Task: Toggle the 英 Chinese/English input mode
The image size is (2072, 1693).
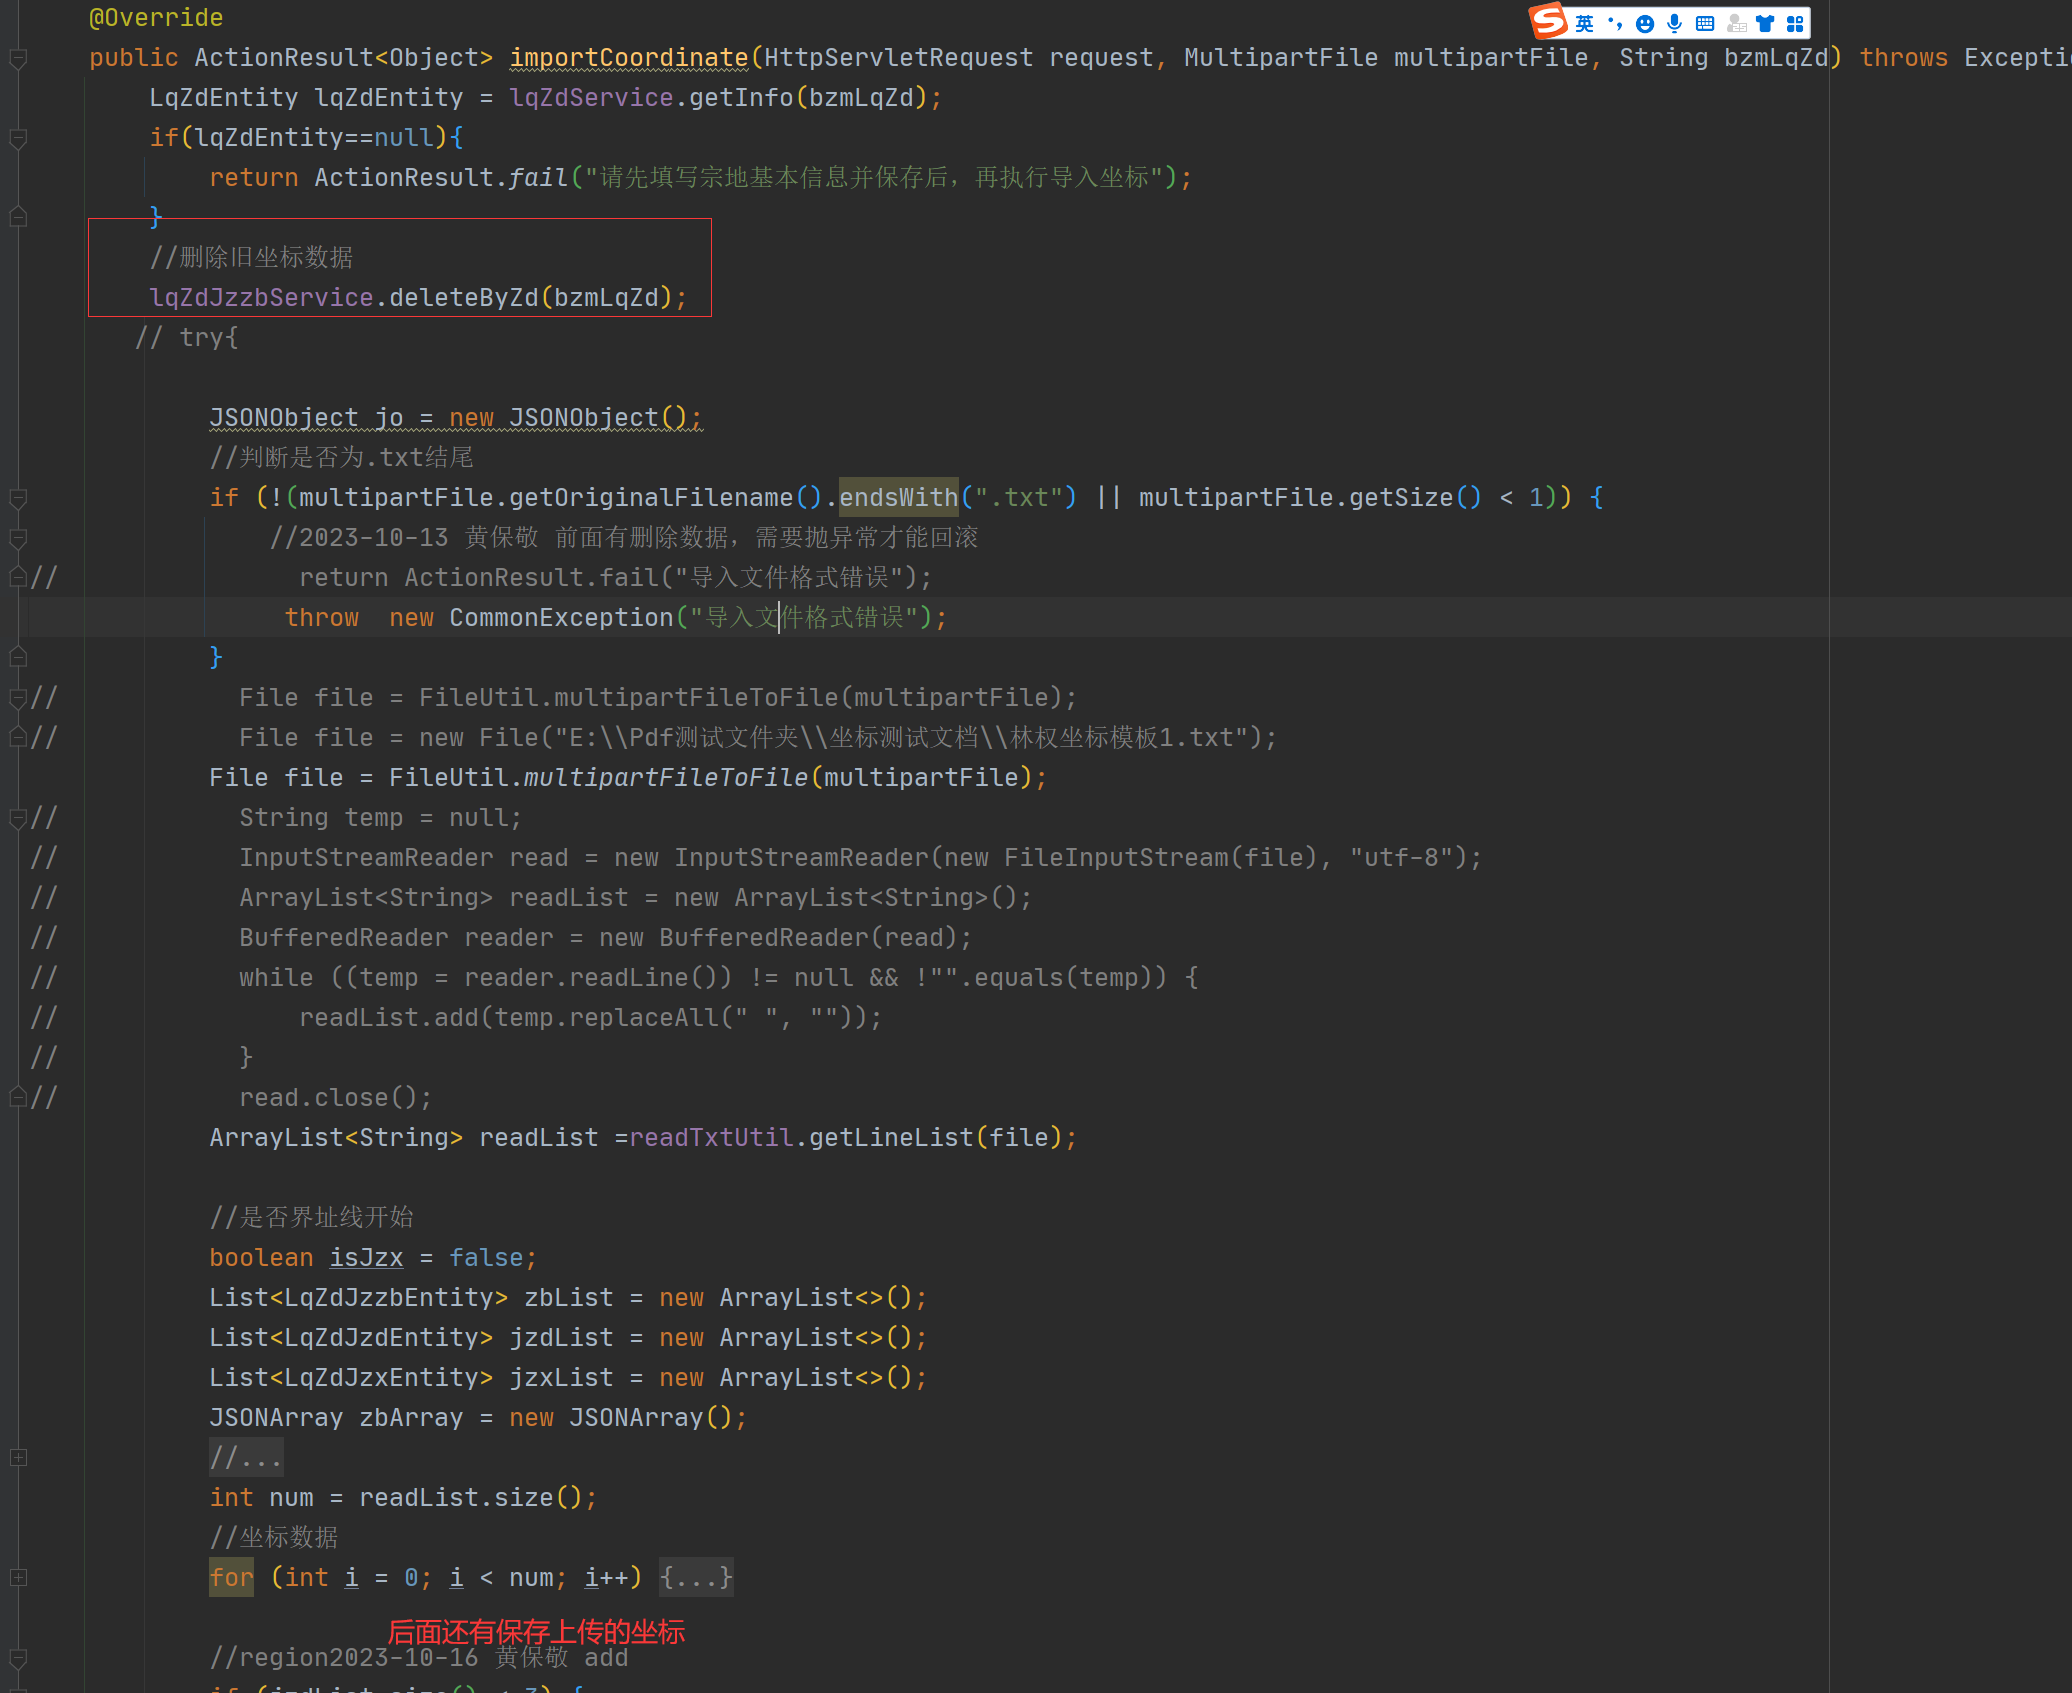Action: pos(1585,24)
